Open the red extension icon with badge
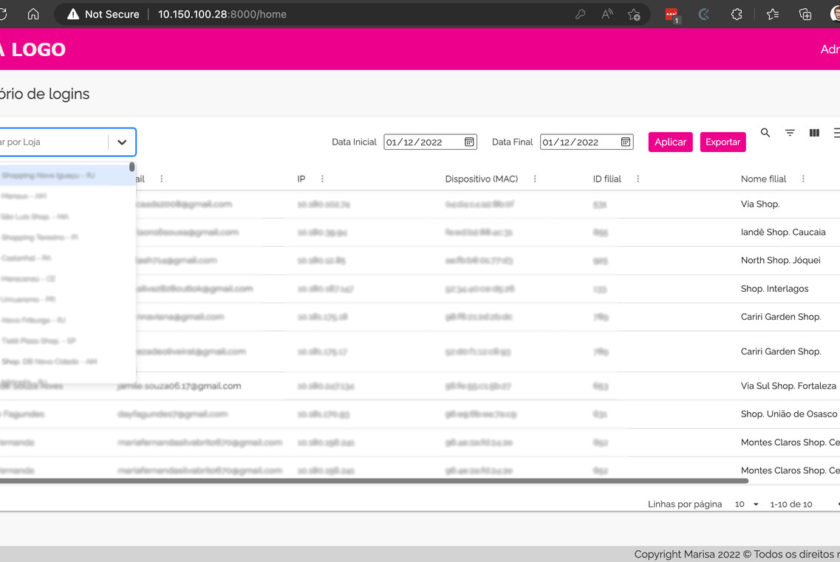The height and width of the screenshot is (562, 840). [x=672, y=15]
